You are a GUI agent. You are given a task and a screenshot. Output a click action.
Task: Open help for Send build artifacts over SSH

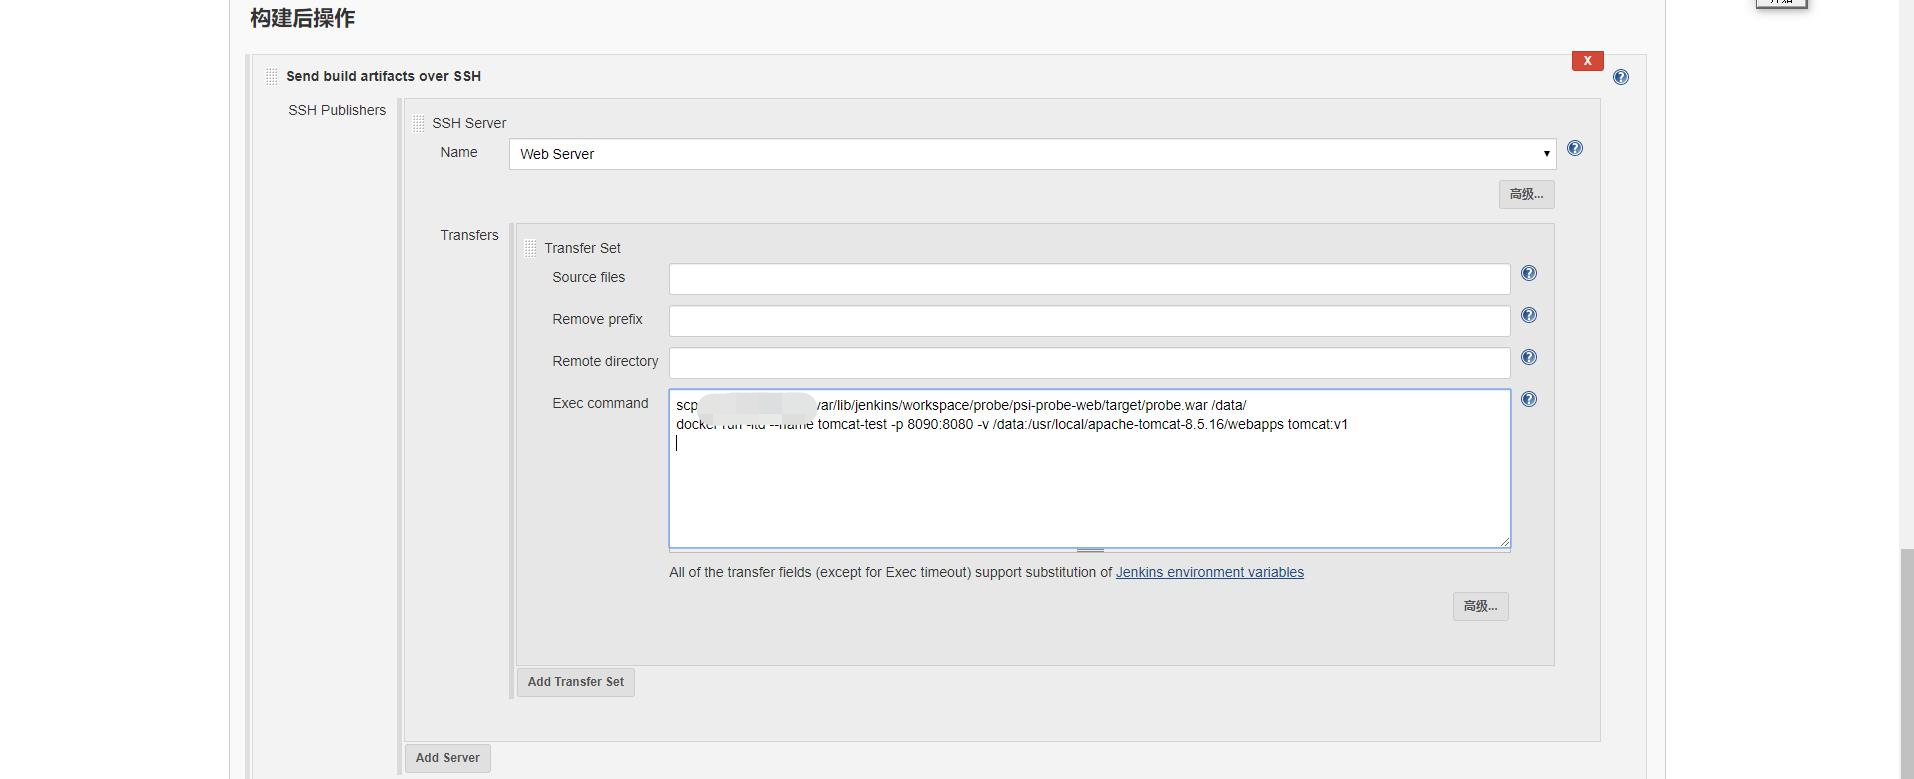[x=1621, y=77]
